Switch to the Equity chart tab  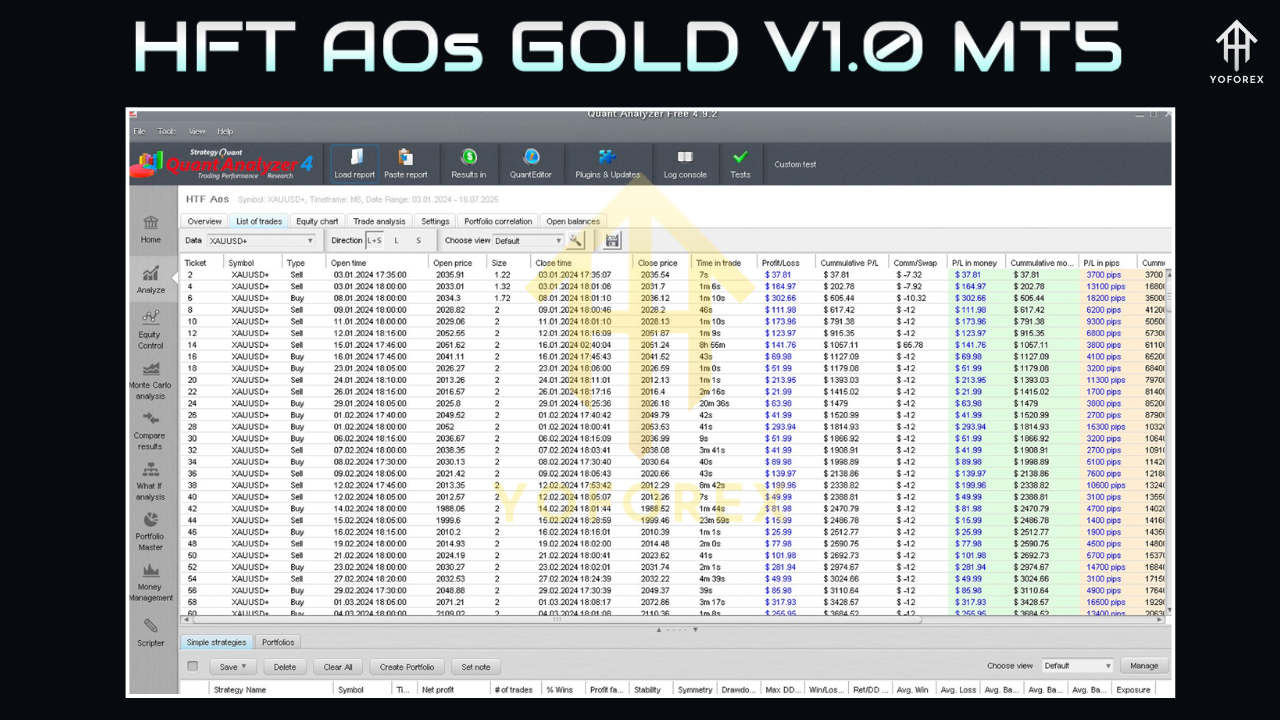[x=317, y=221]
